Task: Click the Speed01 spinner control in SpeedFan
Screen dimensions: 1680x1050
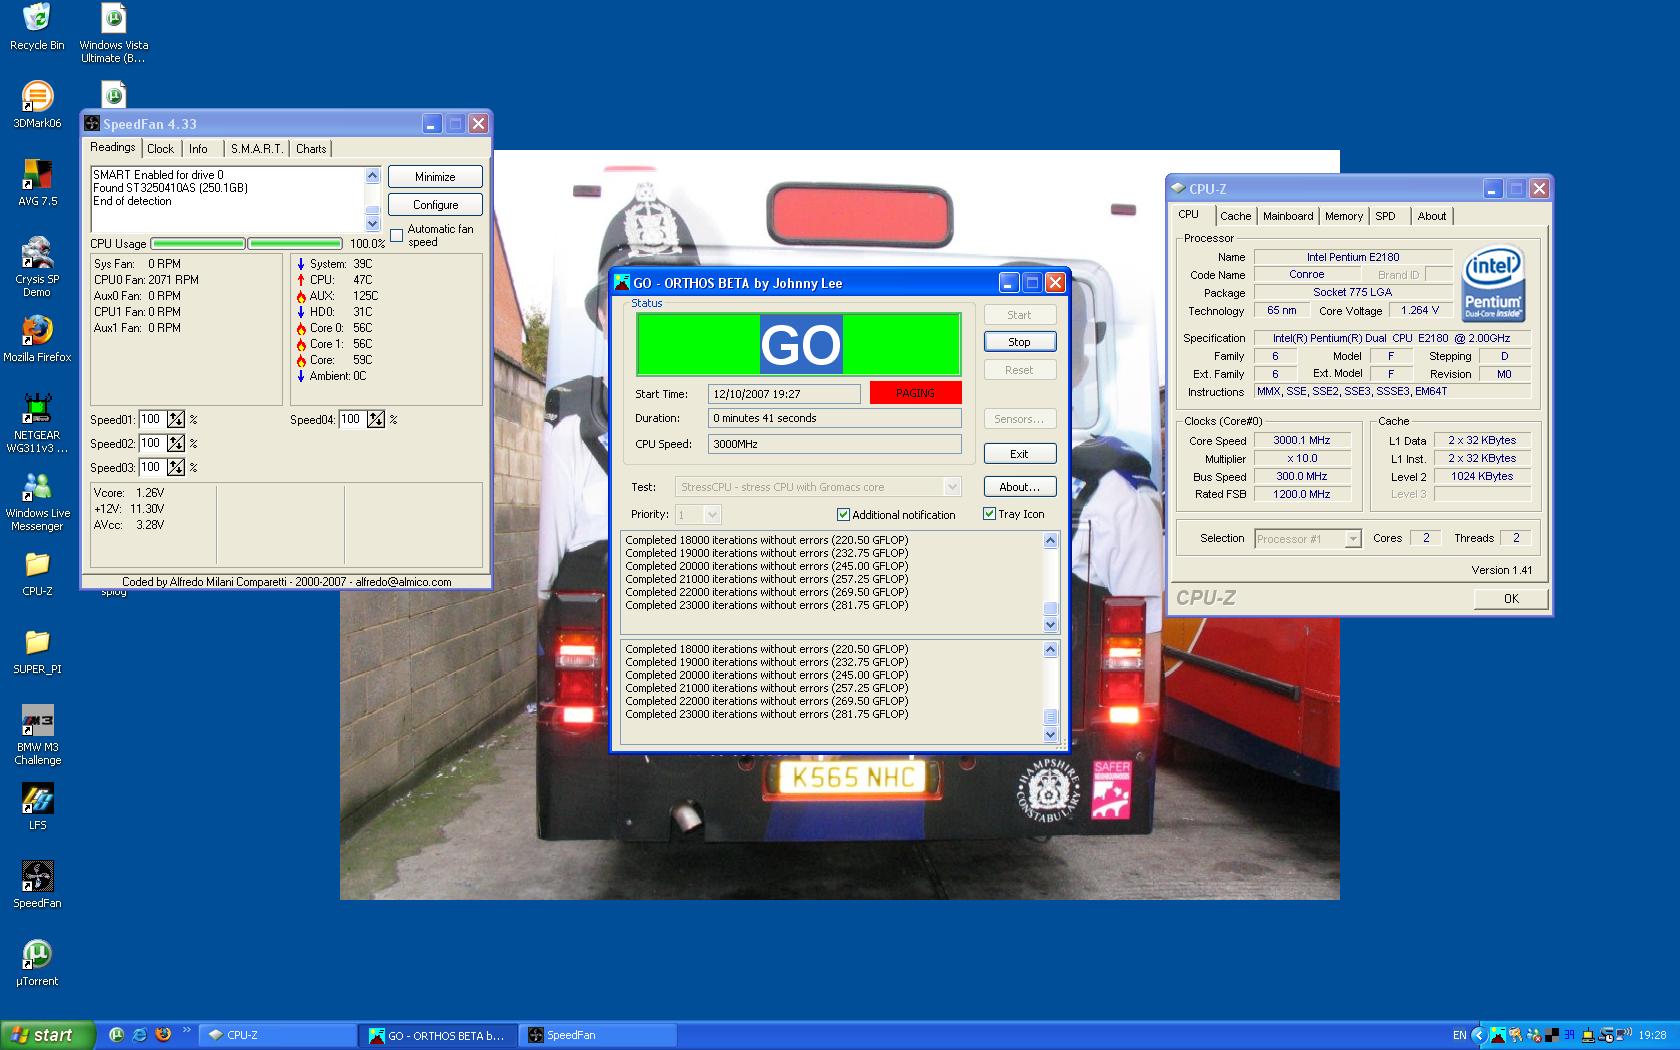Action: [176, 420]
